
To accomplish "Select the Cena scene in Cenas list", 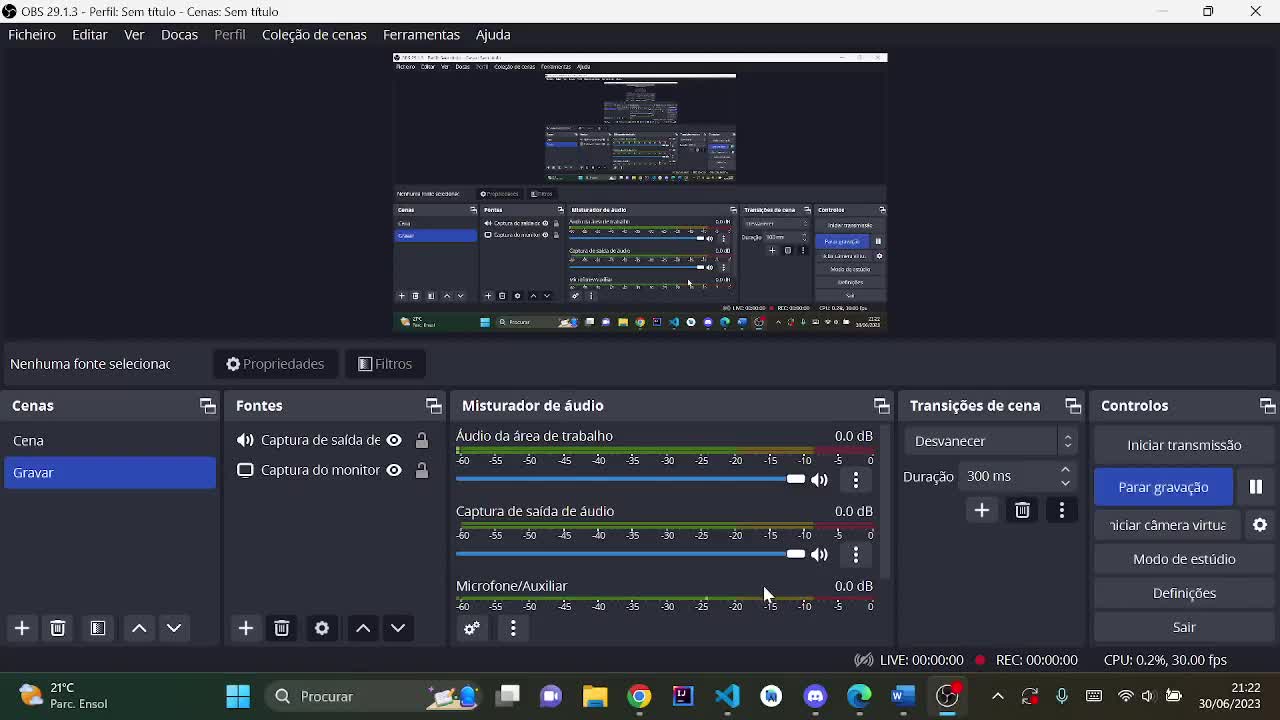I will tap(28, 440).
